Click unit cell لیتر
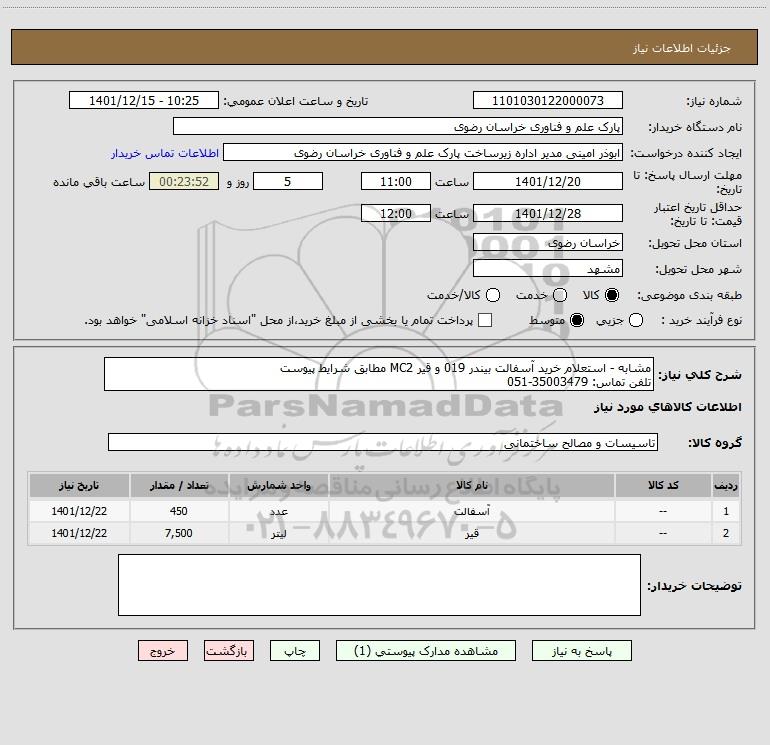This screenshot has width=770, height=745. [x=278, y=533]
